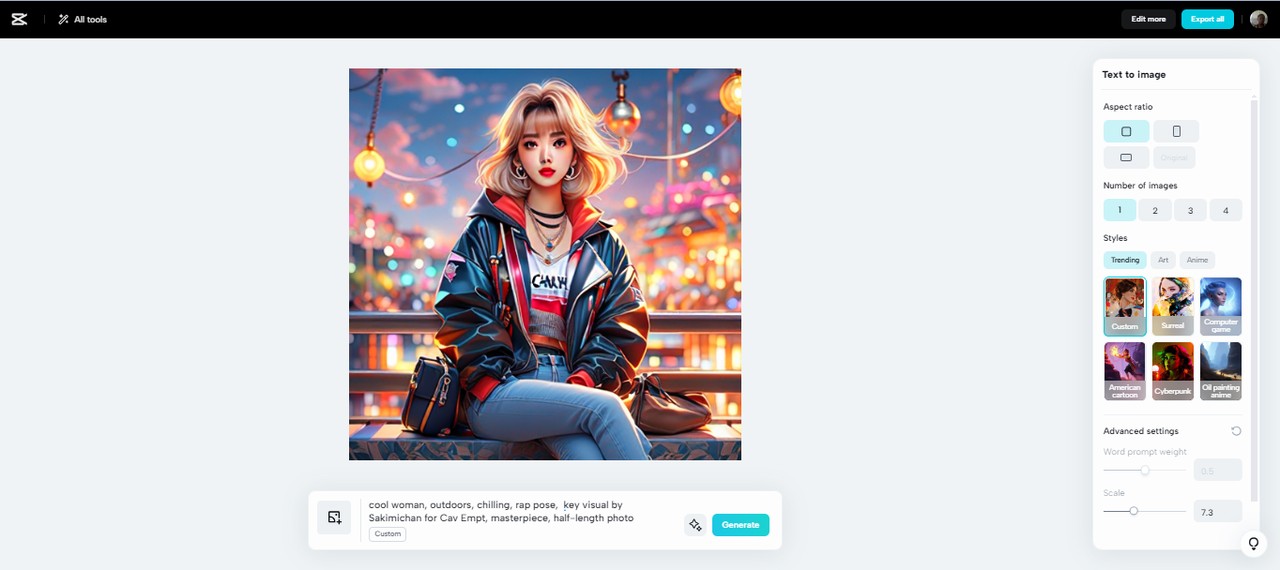Select the square aspect ratio
1280x570 pixels.
pyautogui.click(x=1126, y=131)
